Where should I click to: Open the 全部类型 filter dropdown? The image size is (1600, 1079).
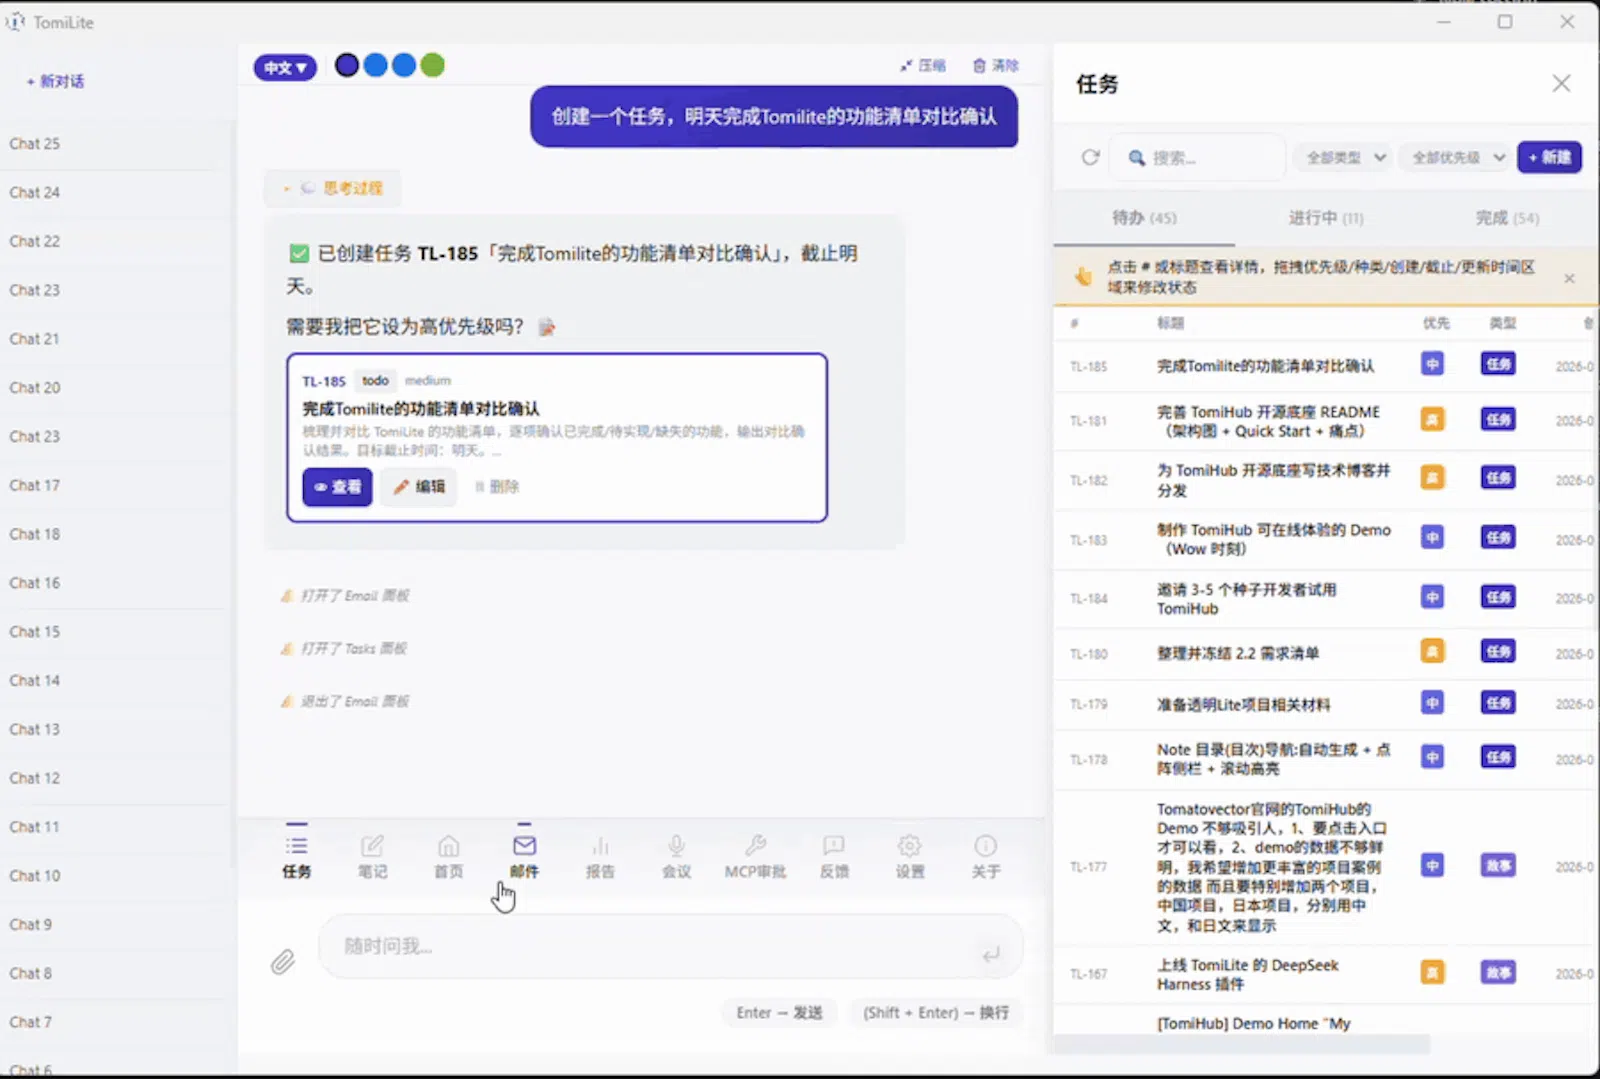[1343, 157]
